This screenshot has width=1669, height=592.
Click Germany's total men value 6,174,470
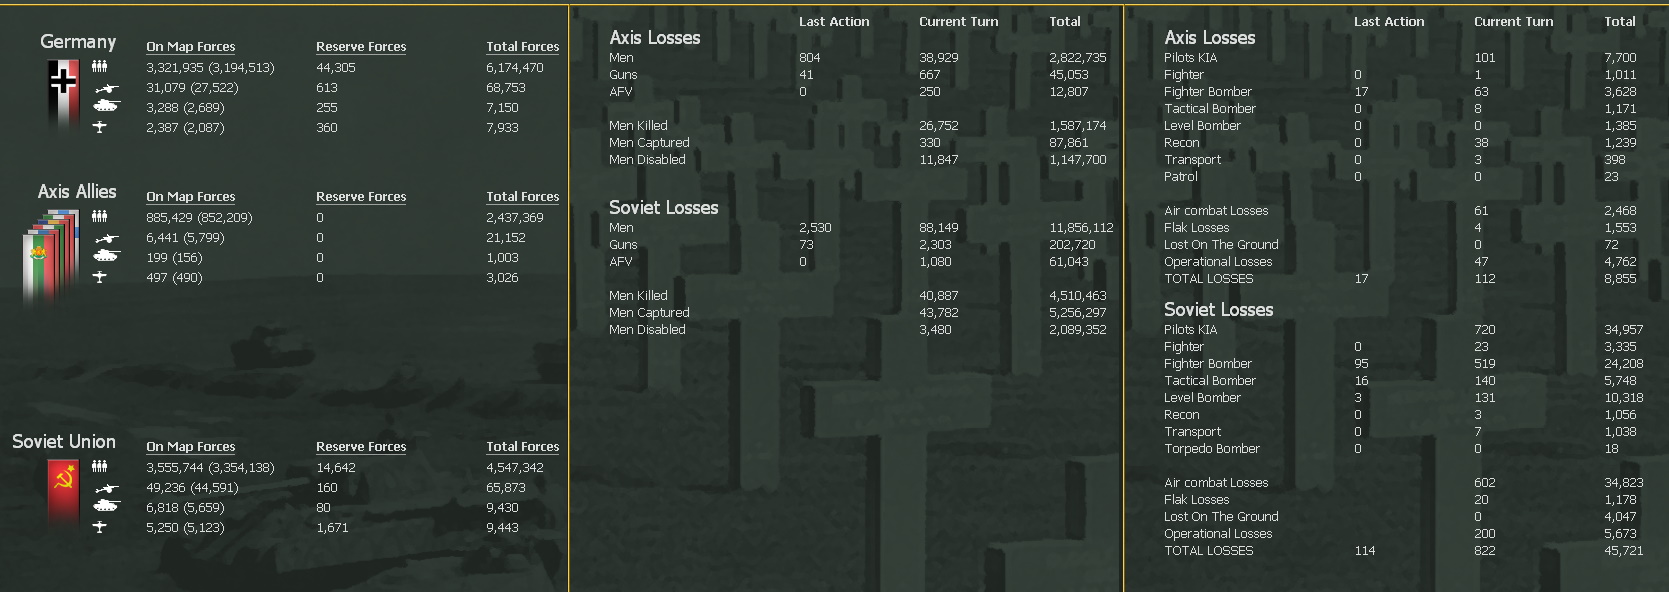[x=515, y=68]
